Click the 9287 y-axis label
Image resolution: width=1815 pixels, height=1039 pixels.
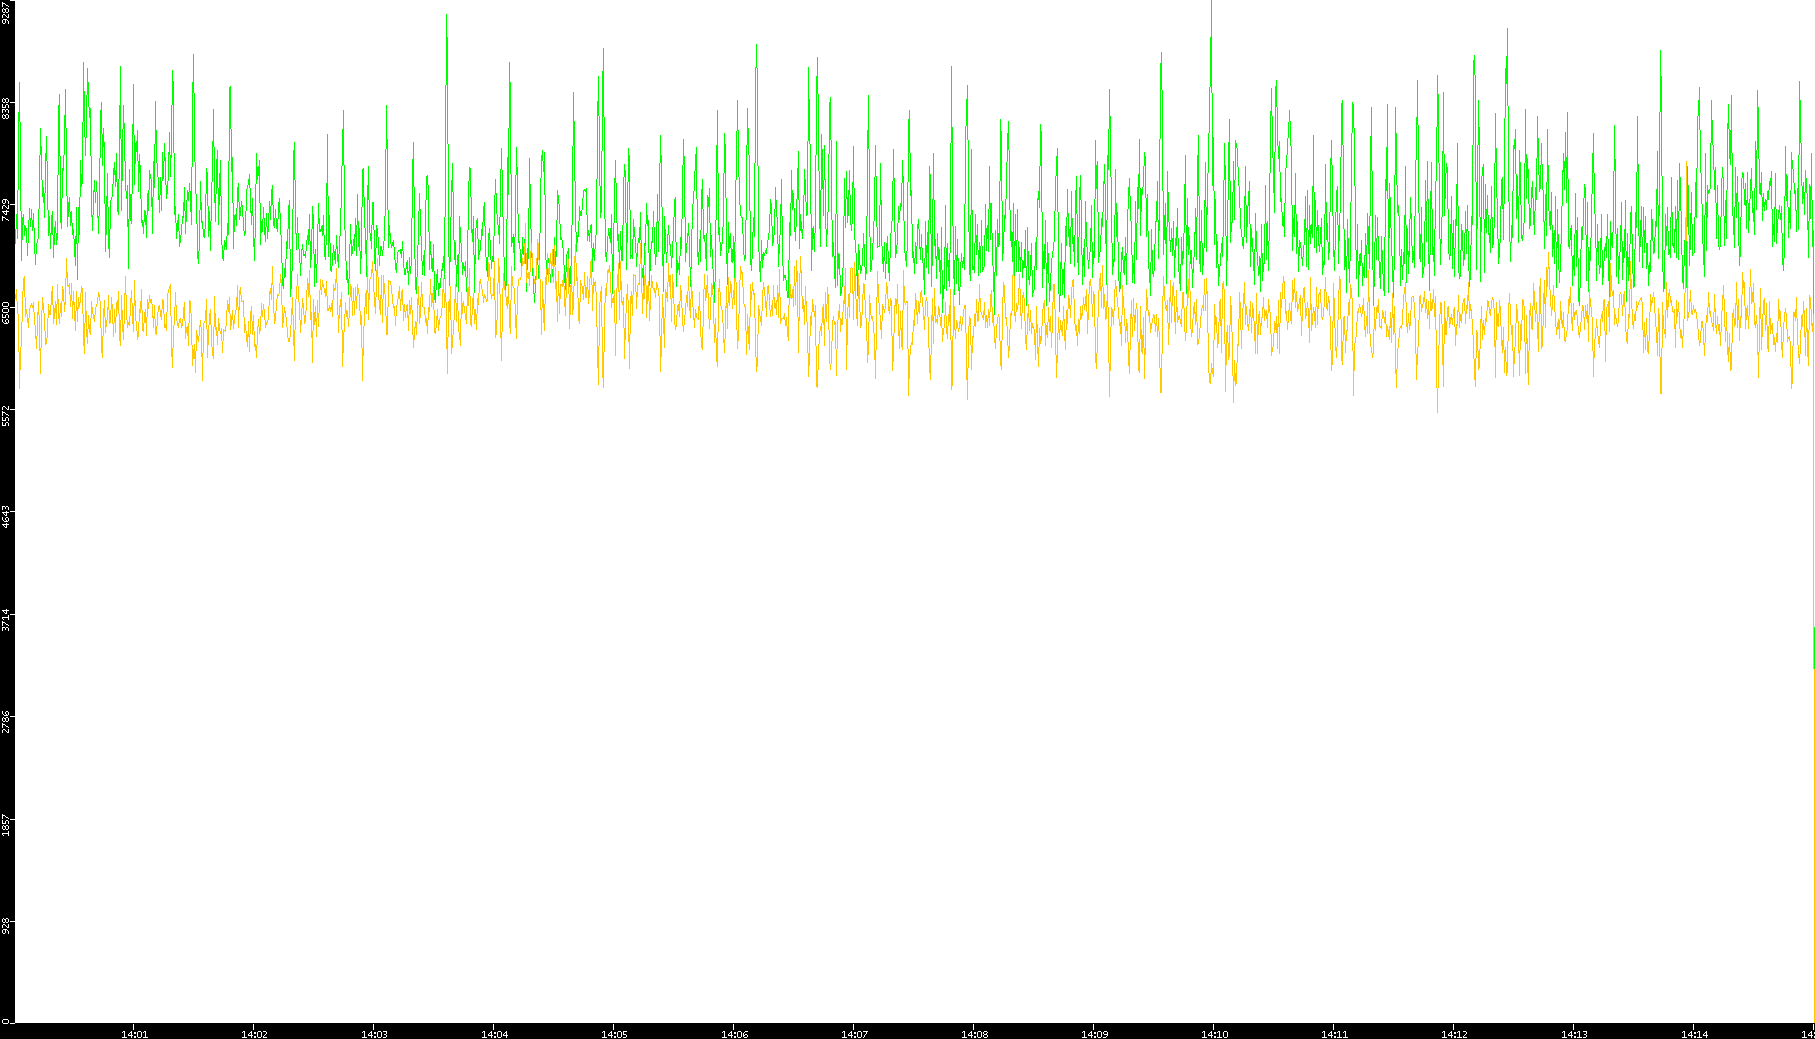pos(7,13)
